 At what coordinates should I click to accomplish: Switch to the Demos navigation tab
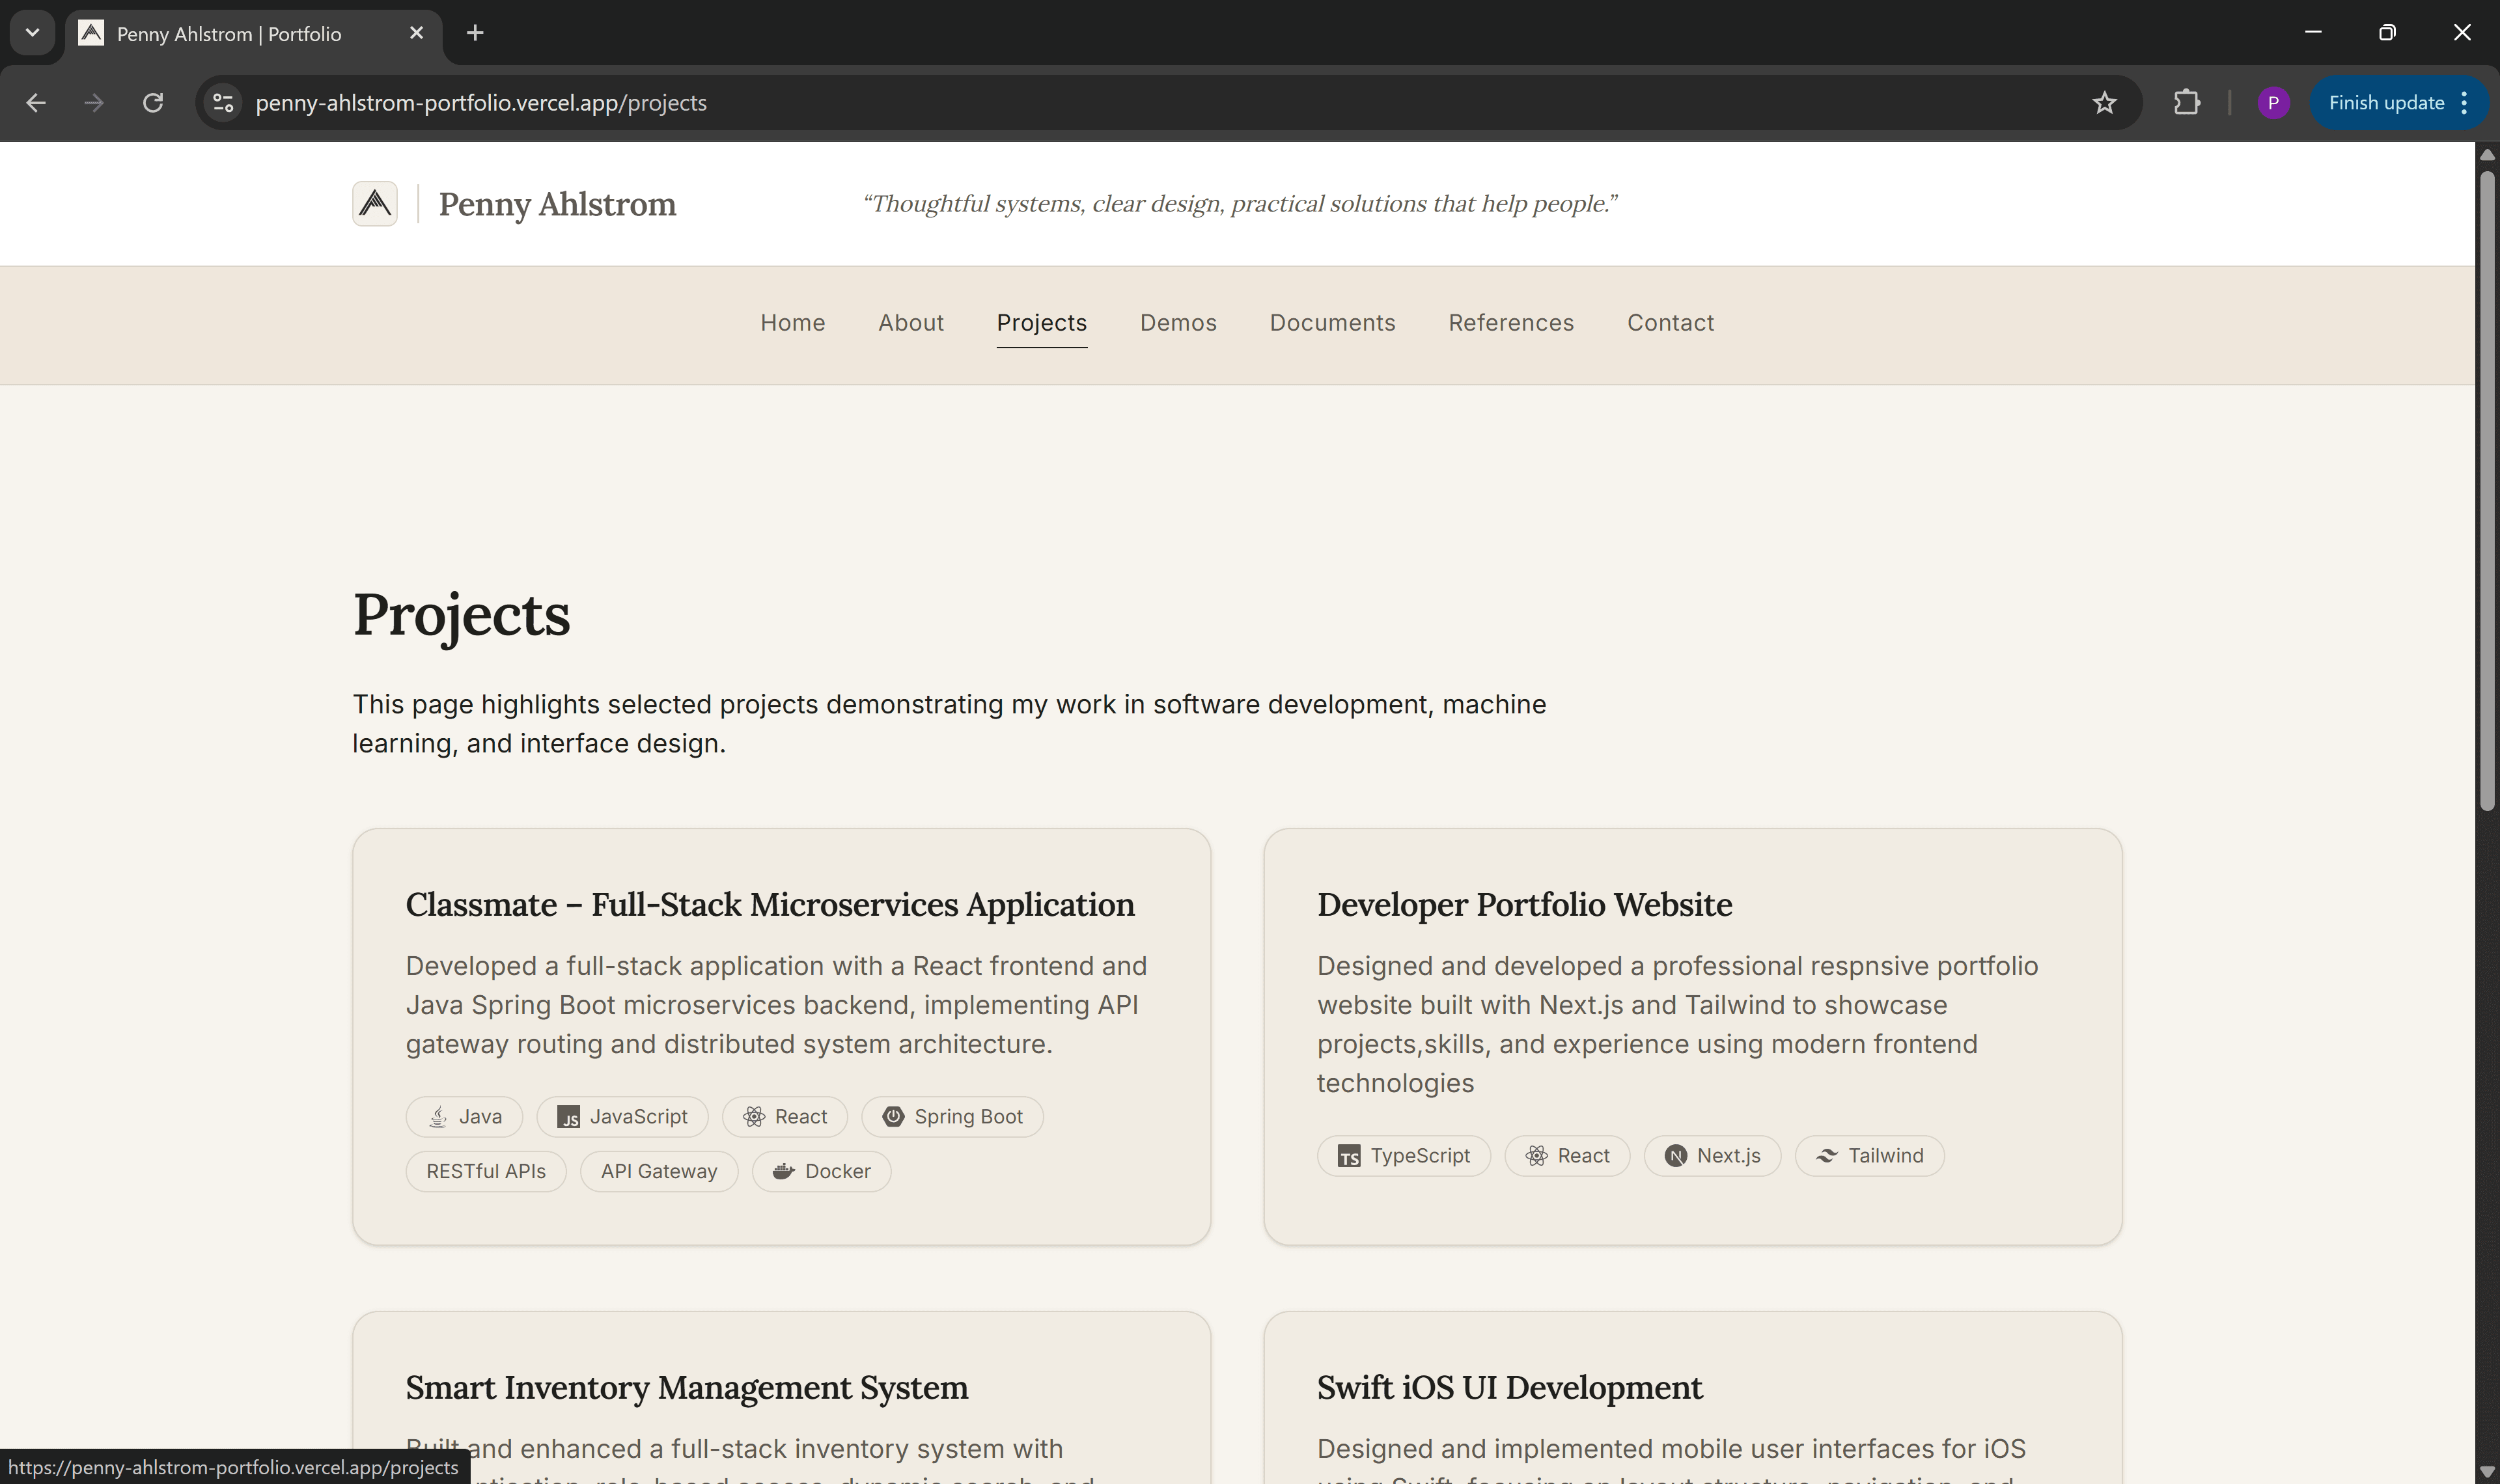point(1178,322)
